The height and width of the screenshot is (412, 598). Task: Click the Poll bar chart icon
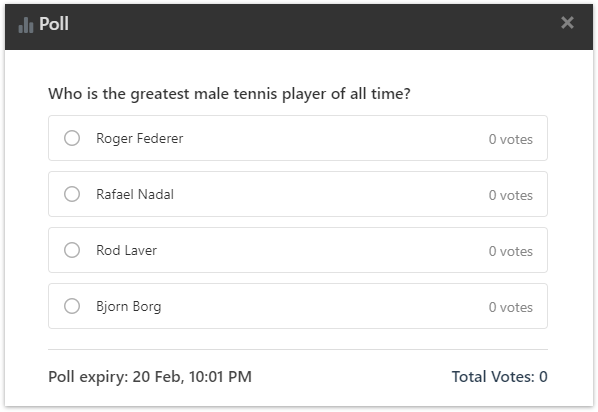coord(26,25)
